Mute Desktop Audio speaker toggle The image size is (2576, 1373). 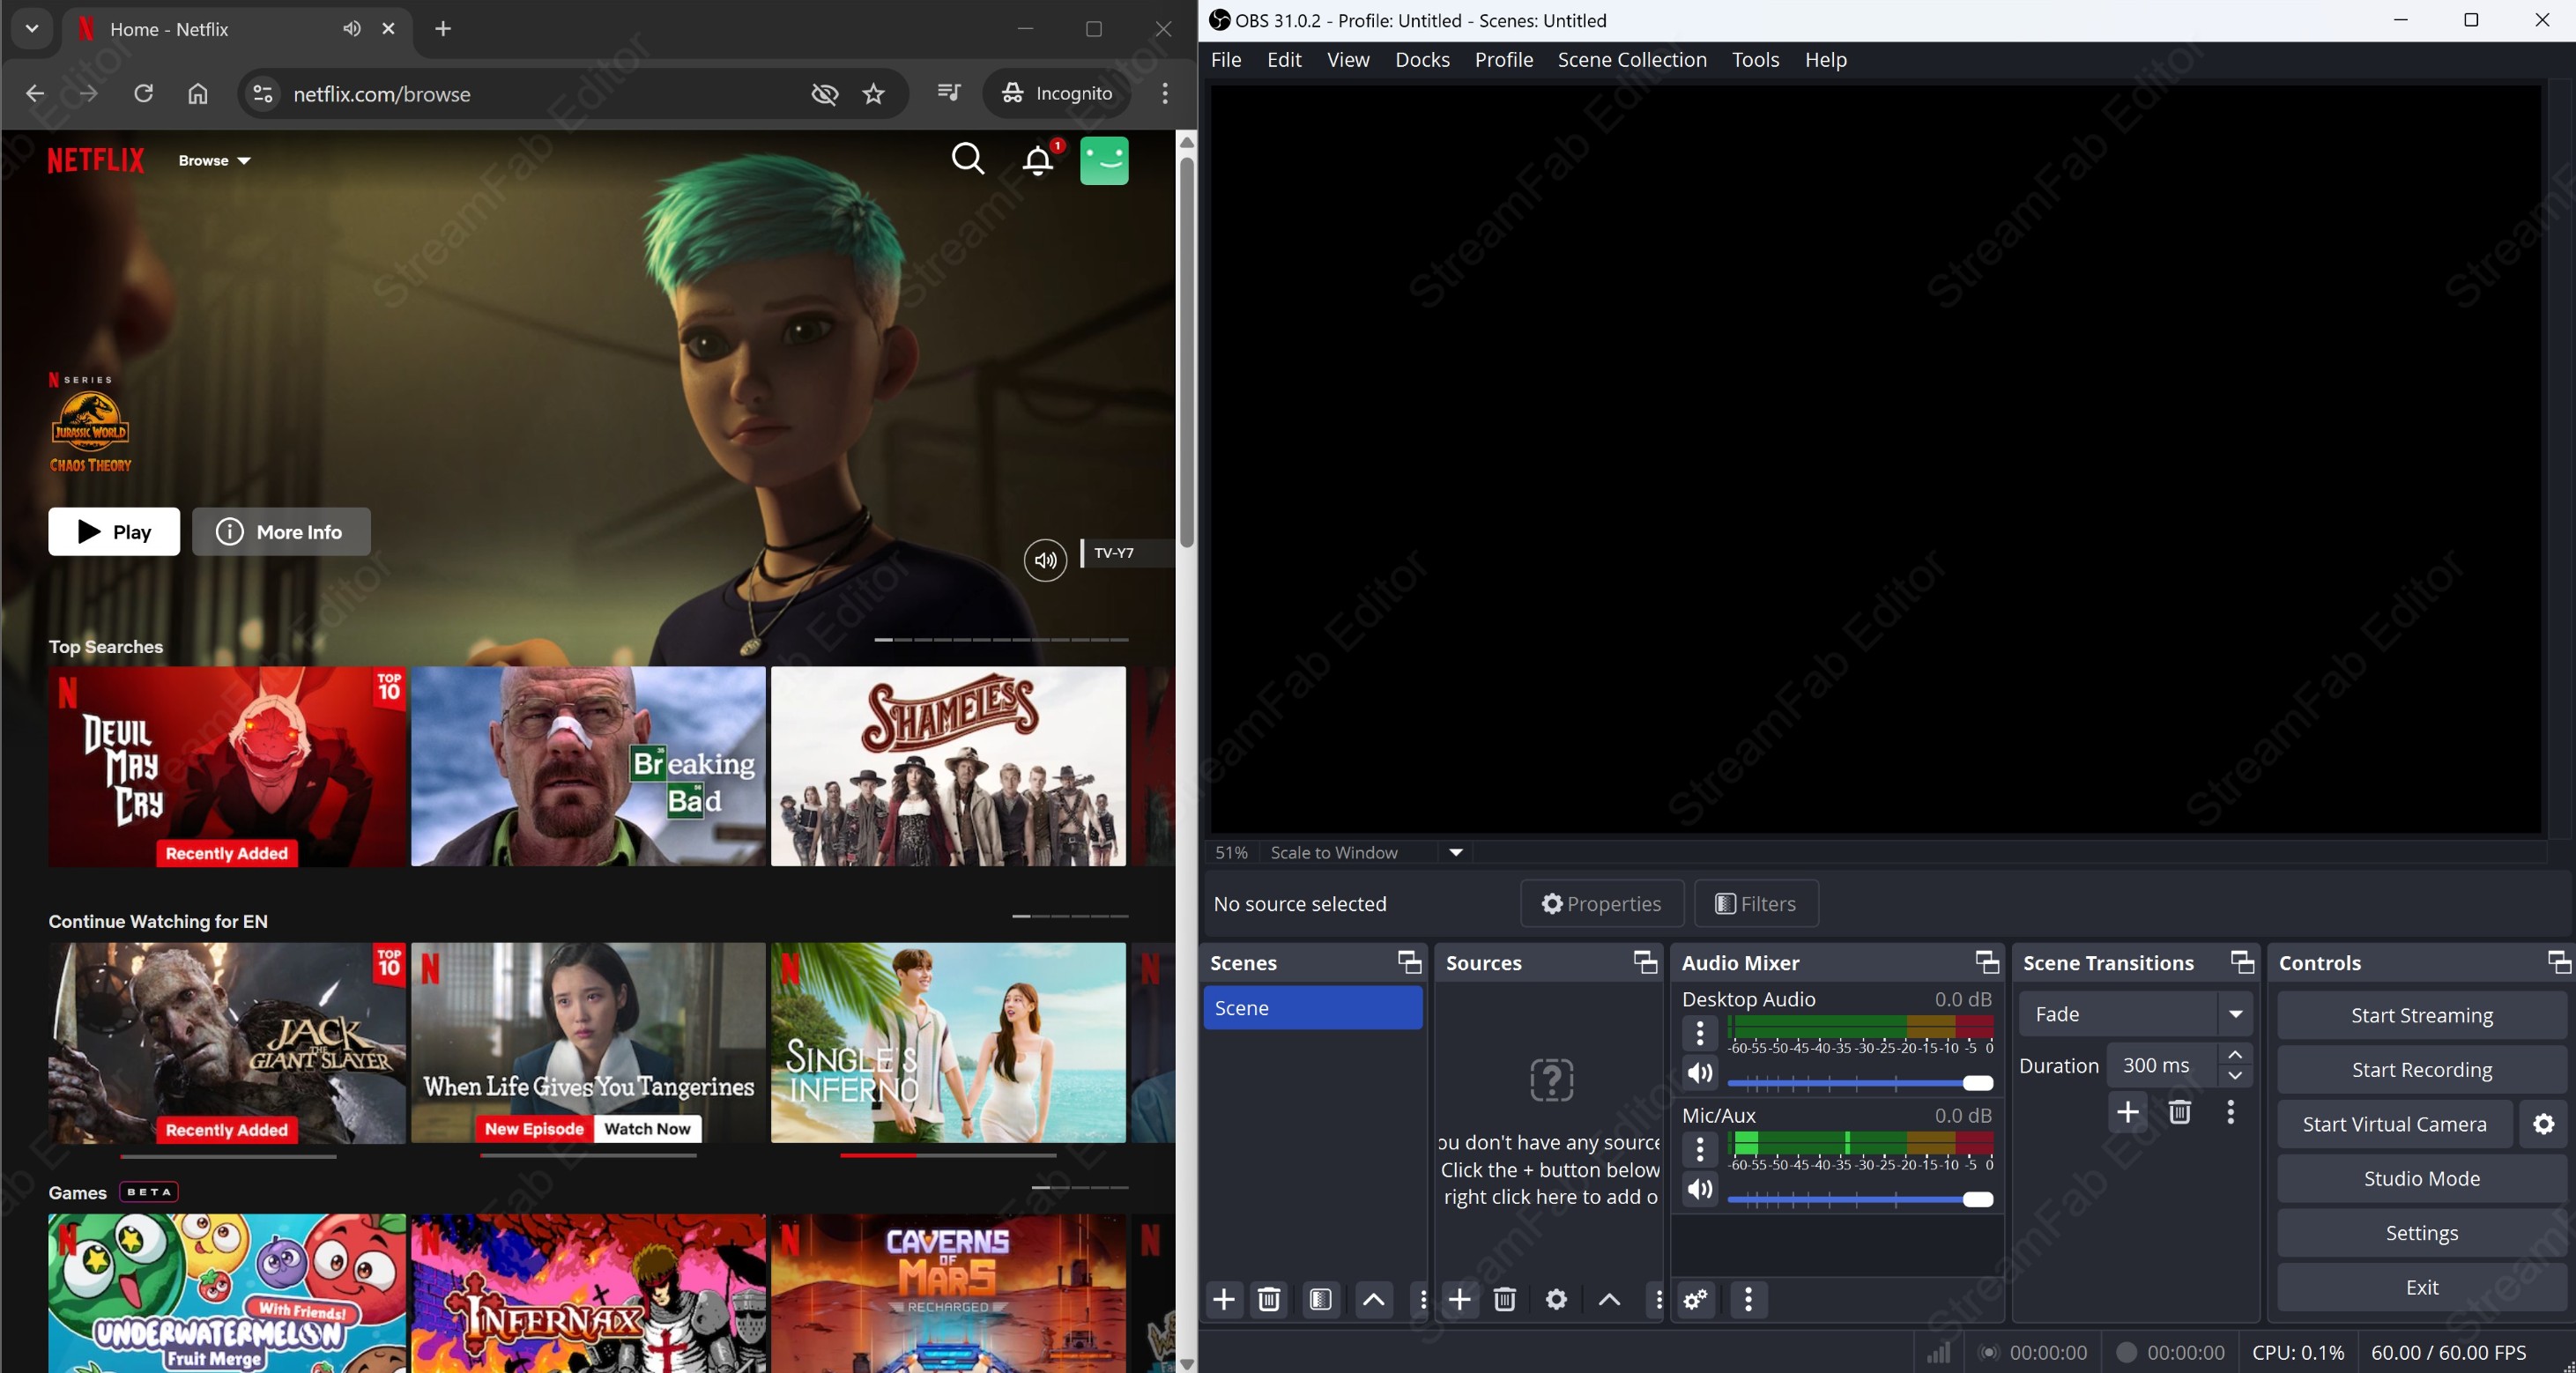1700,1073
